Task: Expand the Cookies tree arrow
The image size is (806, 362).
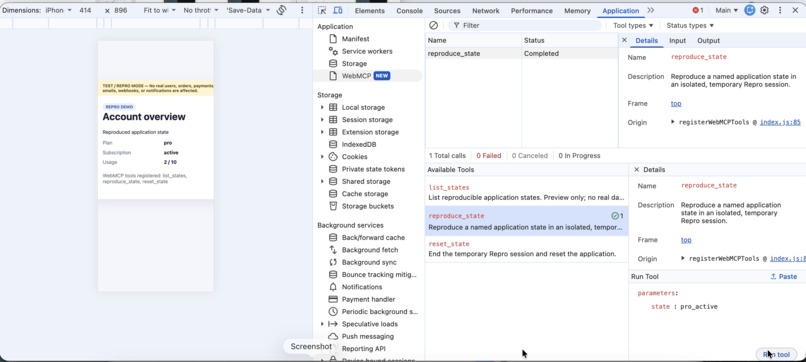Action: pyautogui.click(x=322, y=157)
